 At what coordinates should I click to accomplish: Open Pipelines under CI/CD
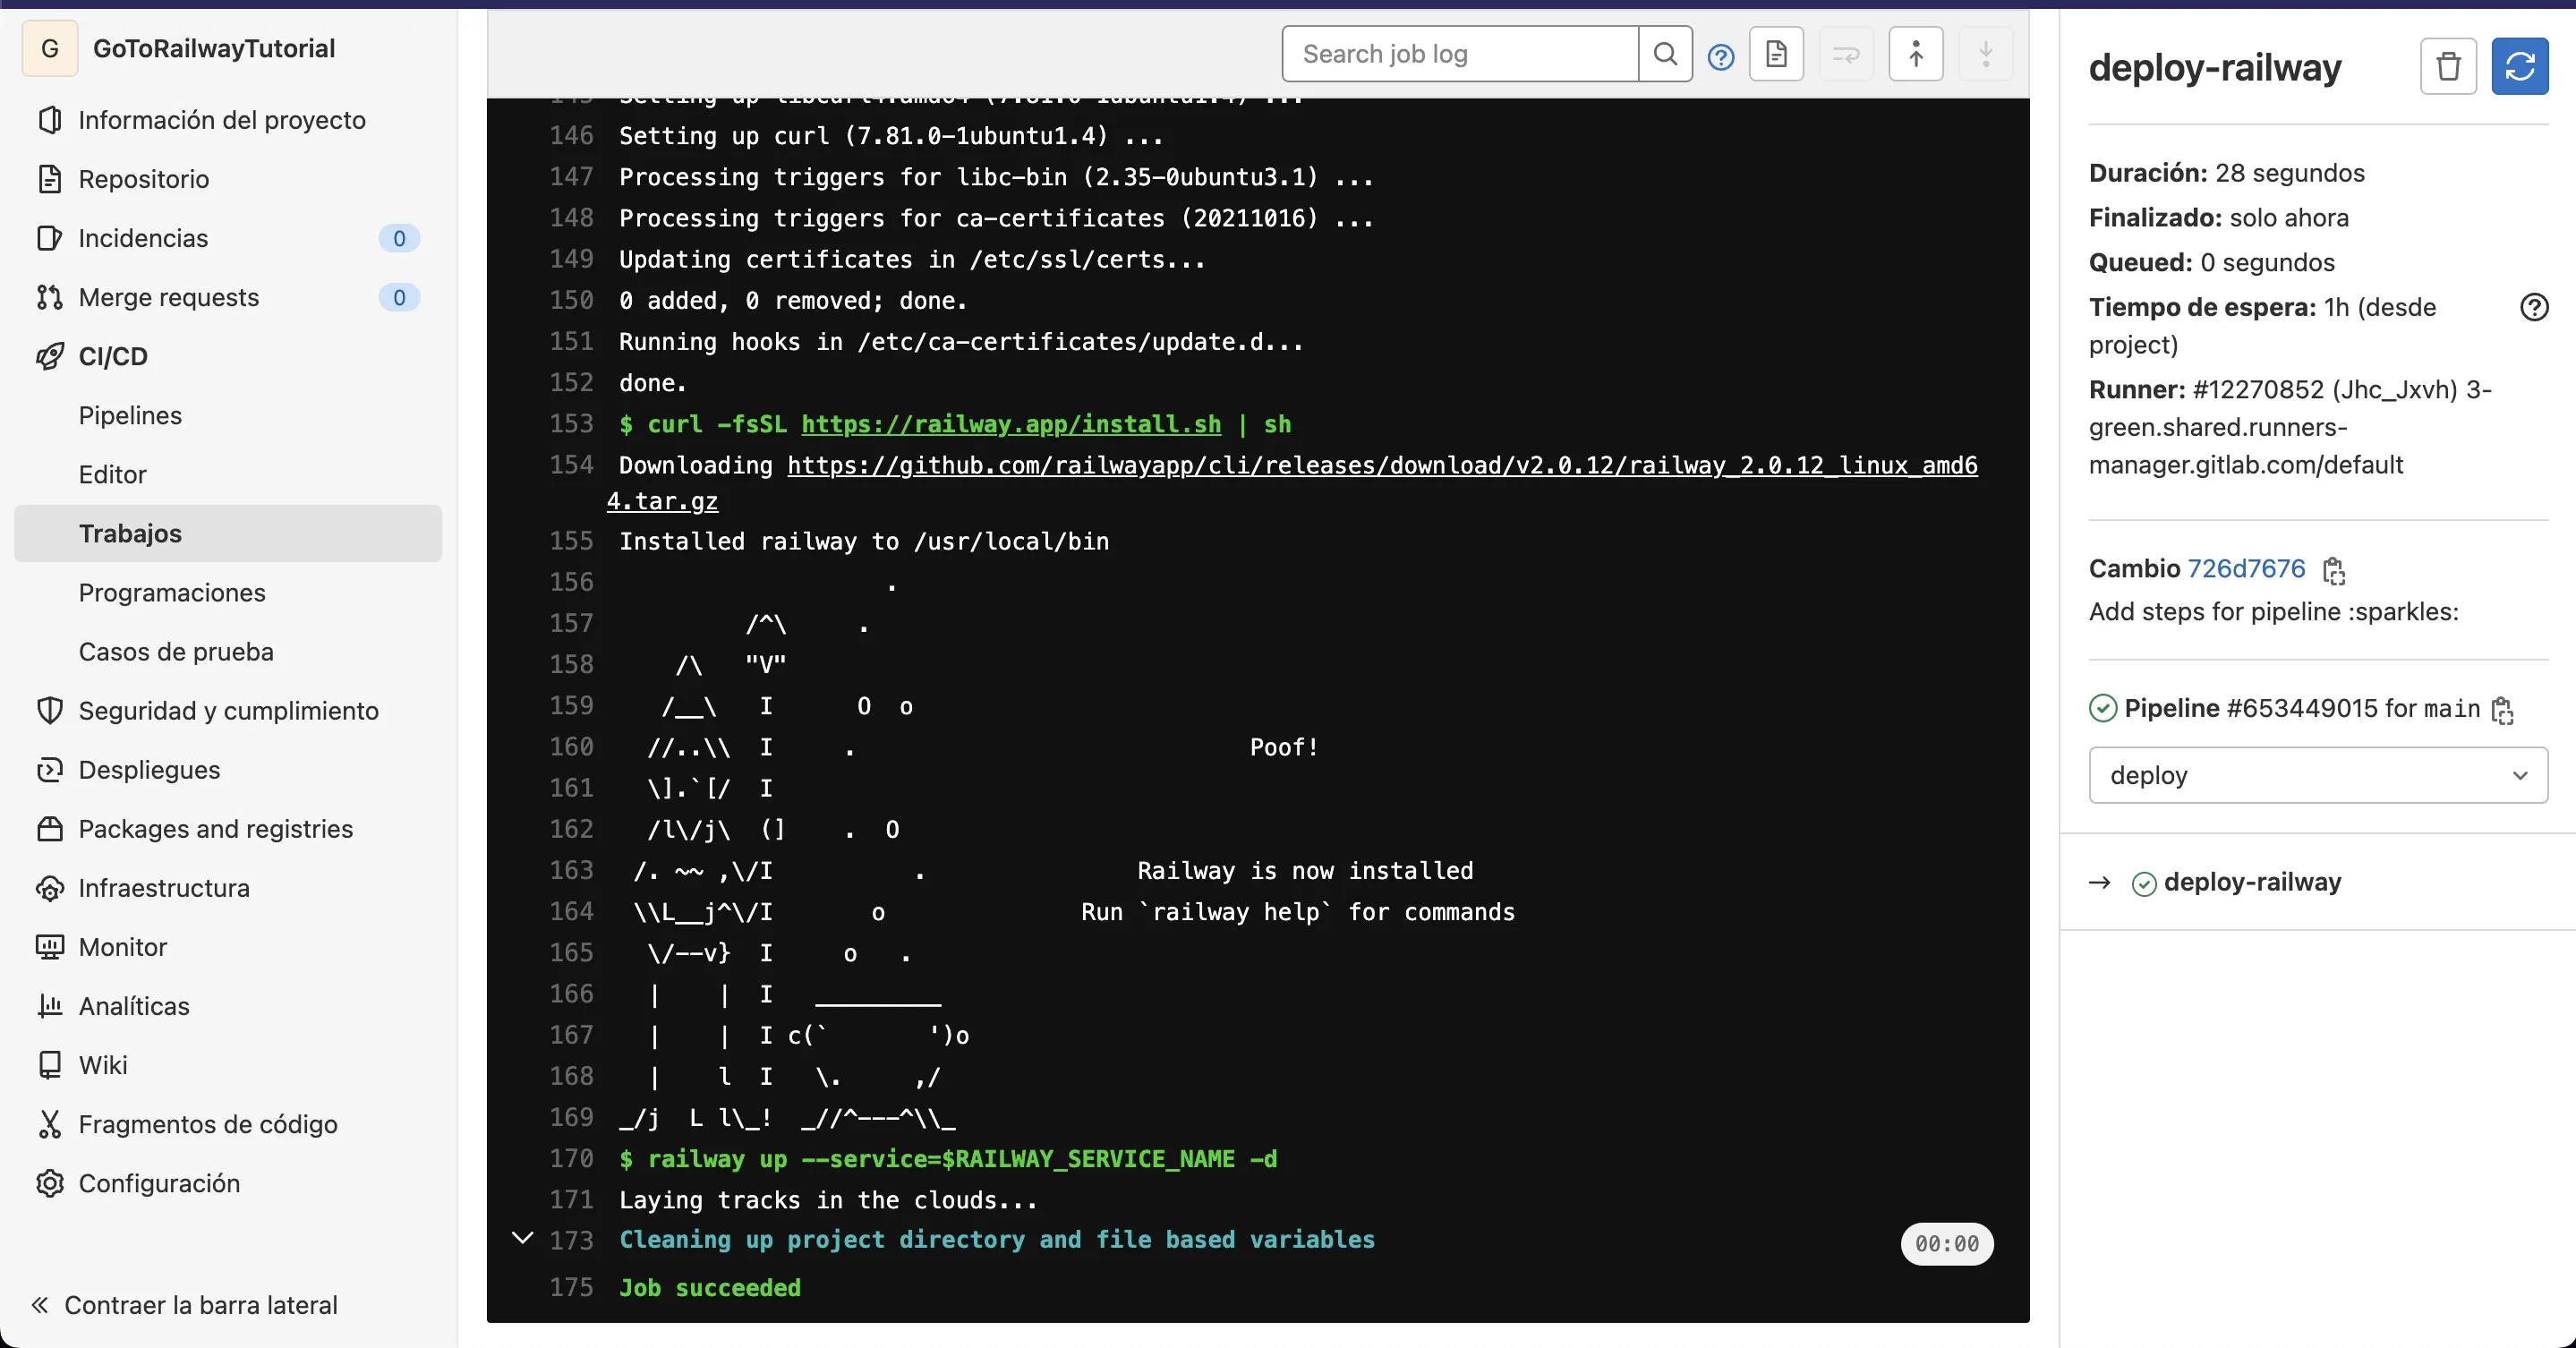pyautogui.click(x=130, y=415)
